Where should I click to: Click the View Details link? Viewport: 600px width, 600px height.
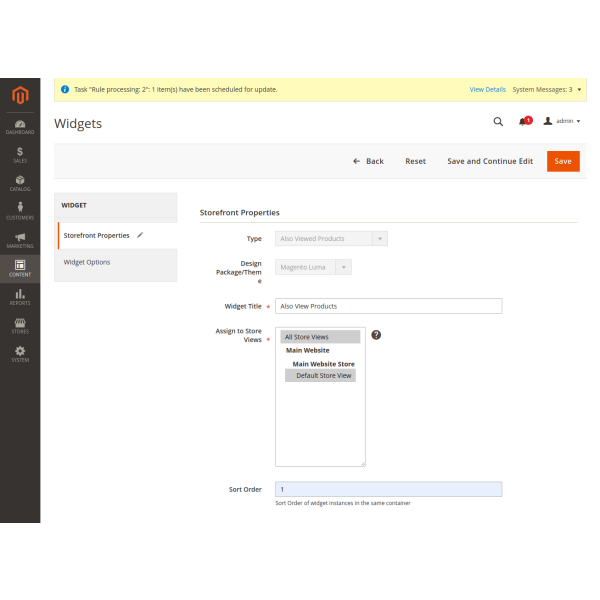click(487, 89)
